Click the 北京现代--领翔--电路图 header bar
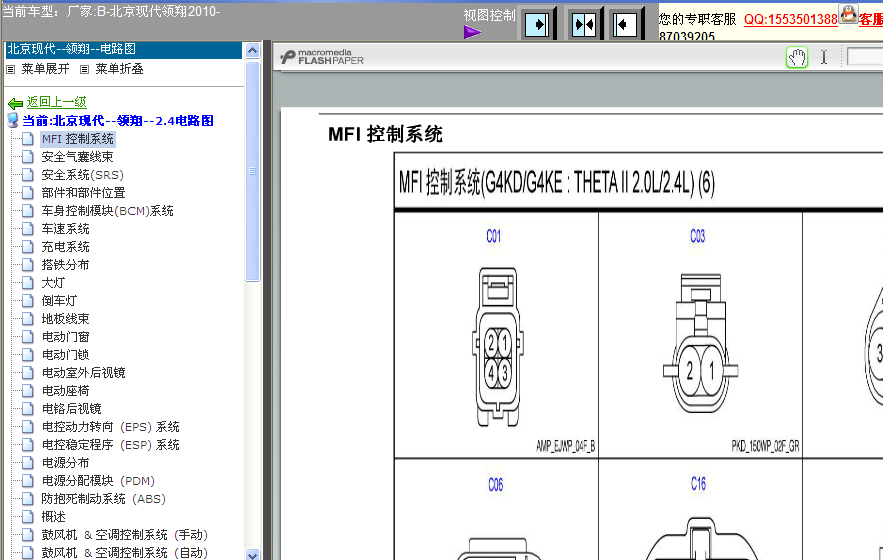 coord(124,50)
